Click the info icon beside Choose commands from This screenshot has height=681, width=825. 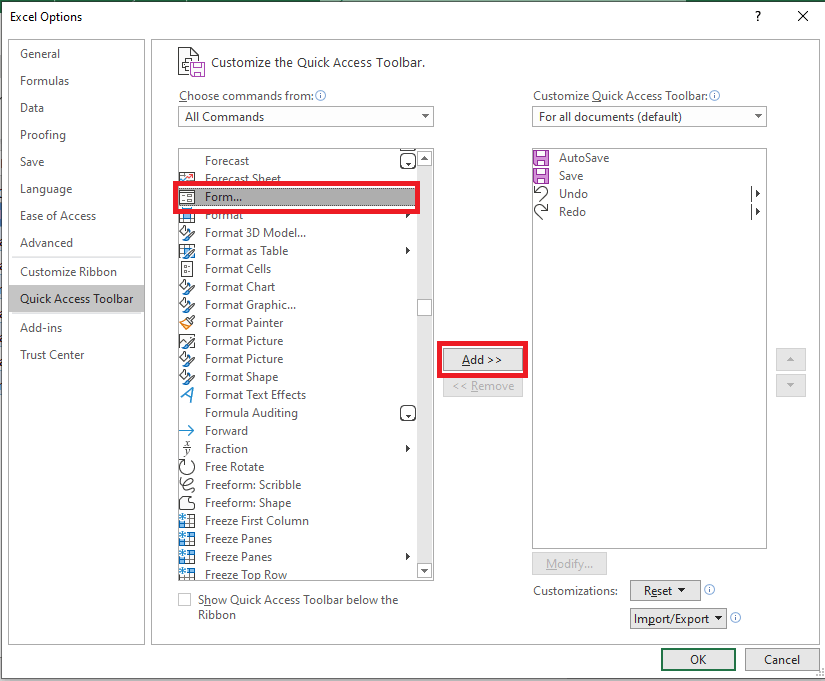pos(320,95)
